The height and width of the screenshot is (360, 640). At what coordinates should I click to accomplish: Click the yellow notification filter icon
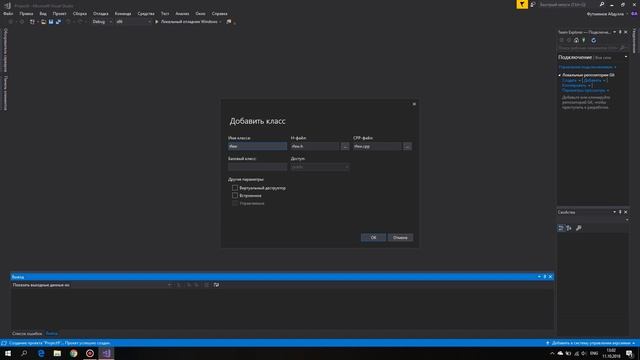522,4
